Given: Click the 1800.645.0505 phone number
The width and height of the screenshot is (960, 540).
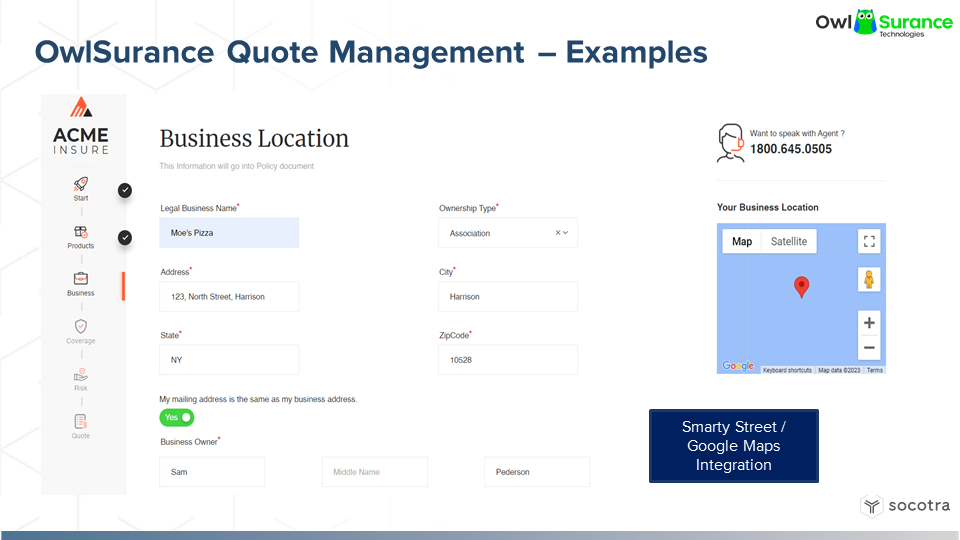Looking at the screenshot, I should pos(790,149).
